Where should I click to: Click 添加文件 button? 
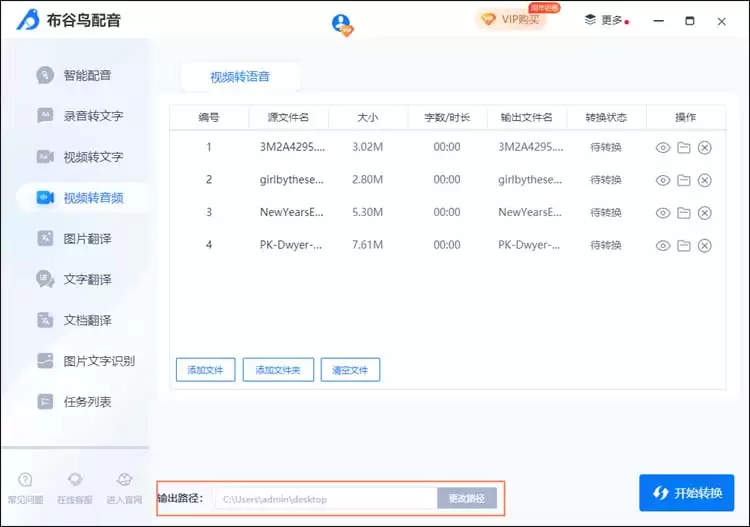[206, 370]
